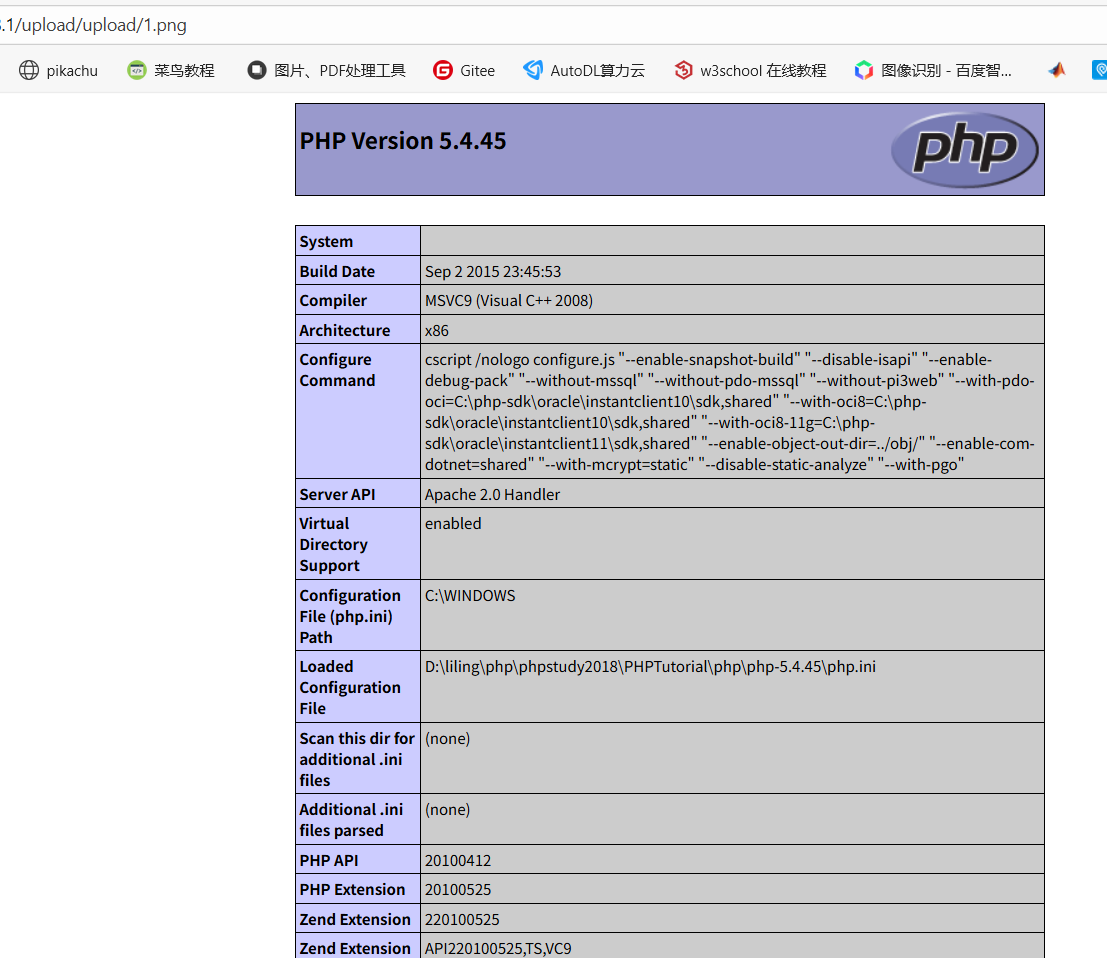Click the PHP API value 20100412

point(457,861)
